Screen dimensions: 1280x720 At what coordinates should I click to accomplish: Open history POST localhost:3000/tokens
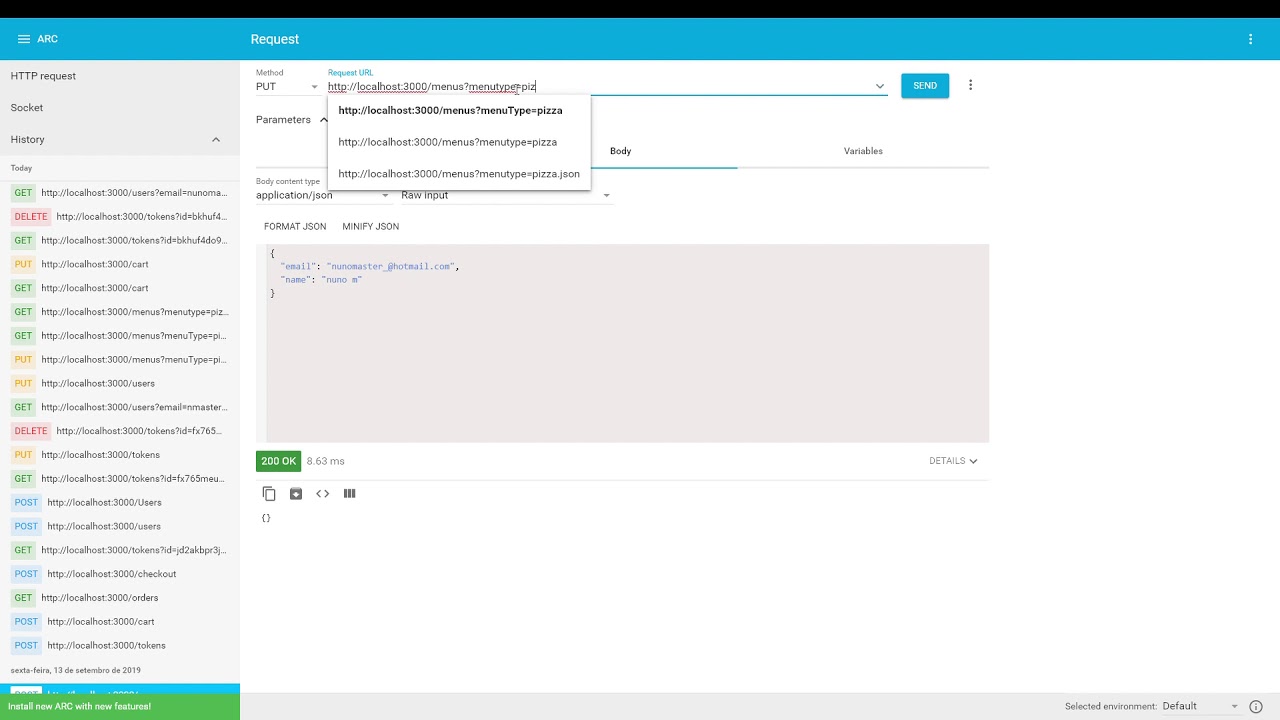pyautogui.click(x=120, y=646)
